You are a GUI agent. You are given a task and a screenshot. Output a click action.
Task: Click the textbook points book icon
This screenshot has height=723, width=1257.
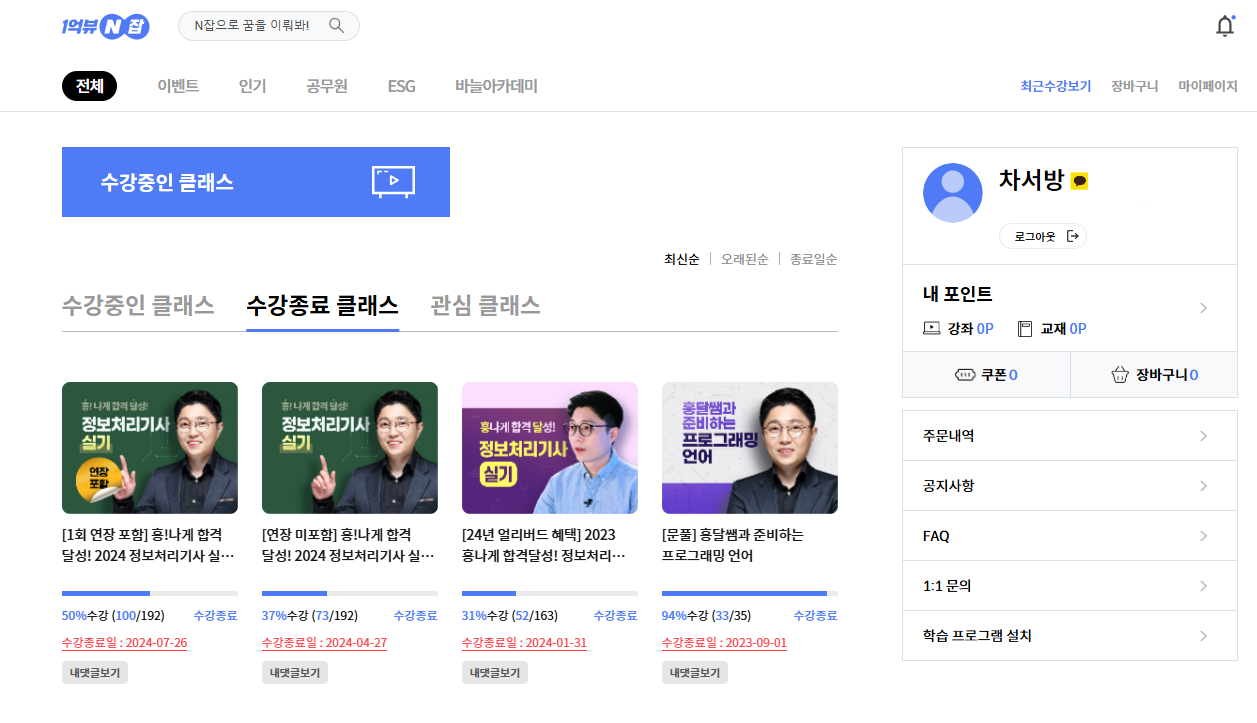coord(1024,328)
